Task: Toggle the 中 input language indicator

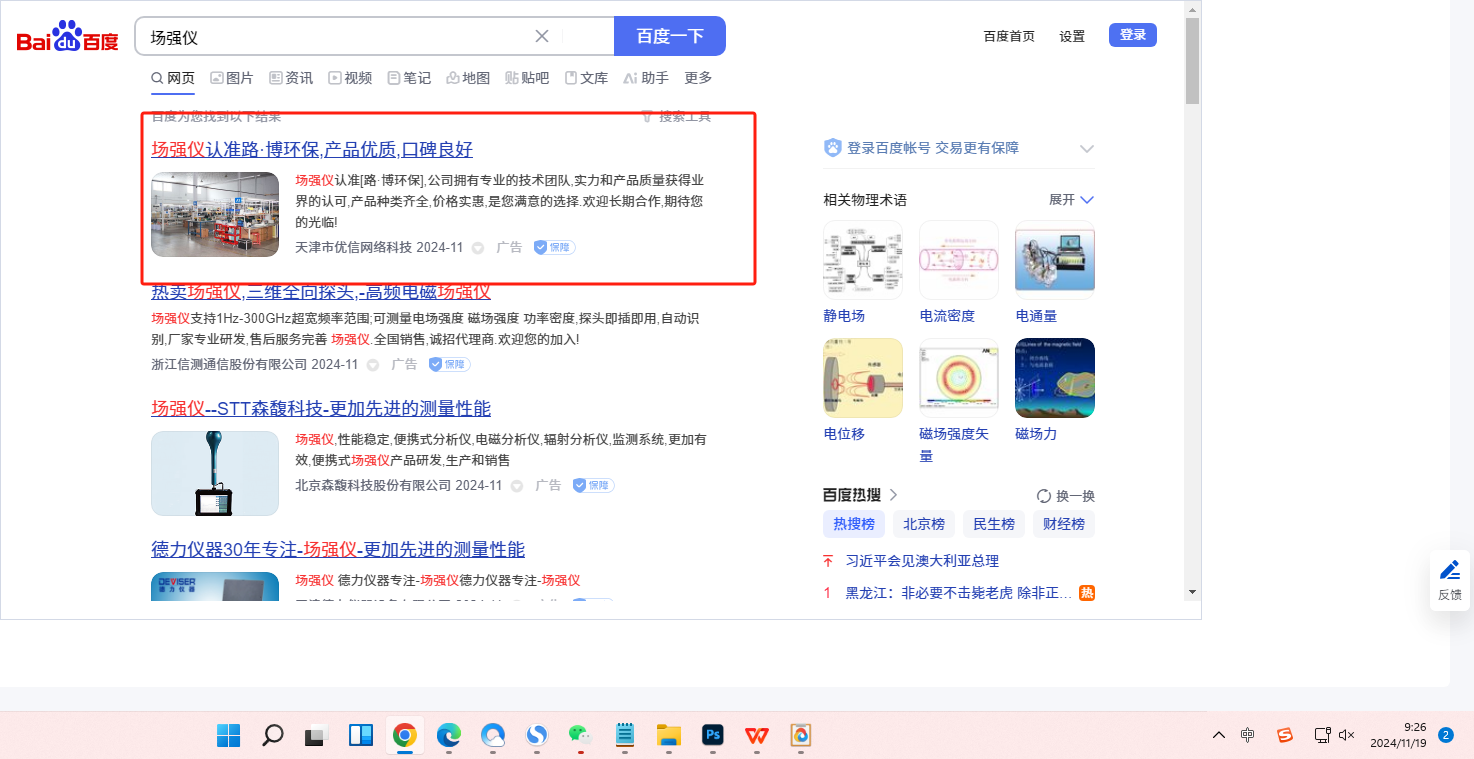Action: (1248, 735)
